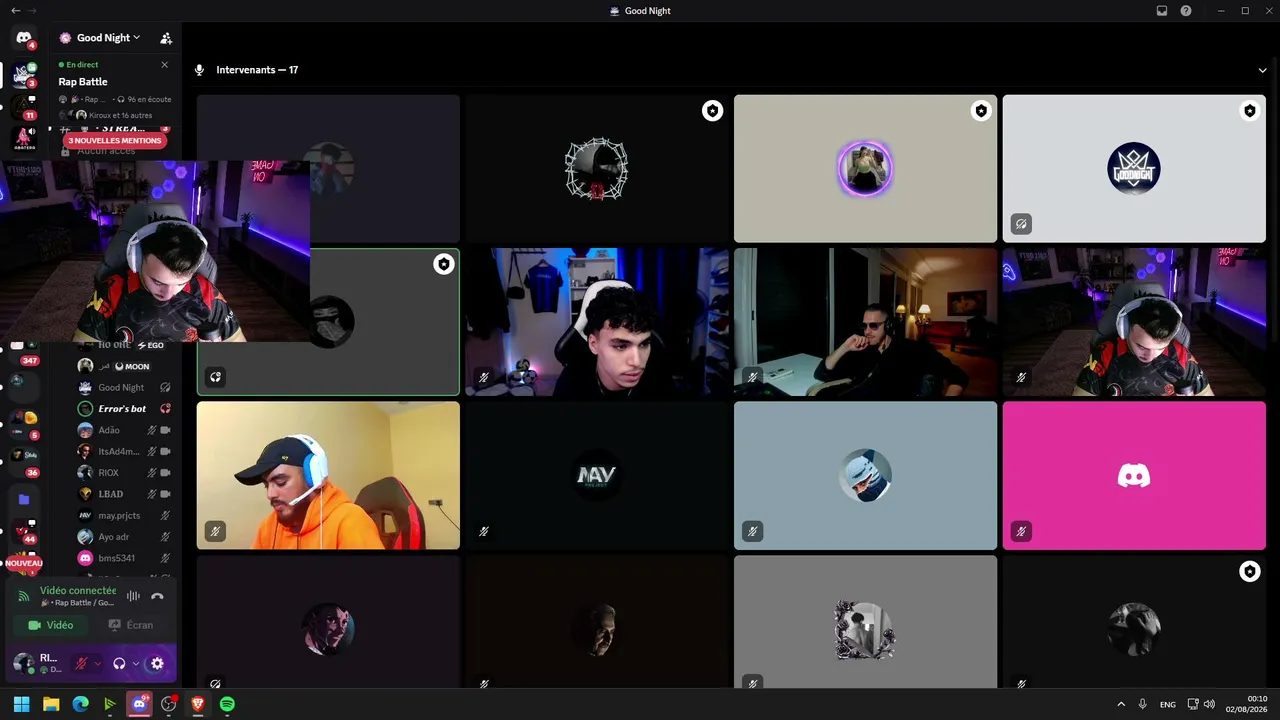This screenshot has height=720, width=1280.
Task: Click the Écran screen share button
Action: tap(131, 625)
